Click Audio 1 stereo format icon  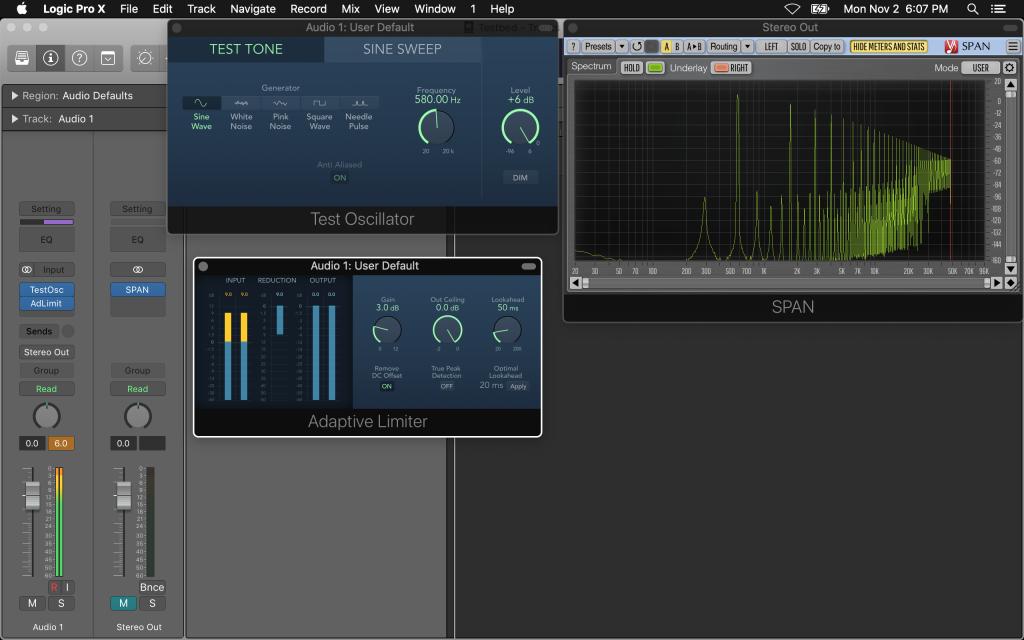(27, 270)
